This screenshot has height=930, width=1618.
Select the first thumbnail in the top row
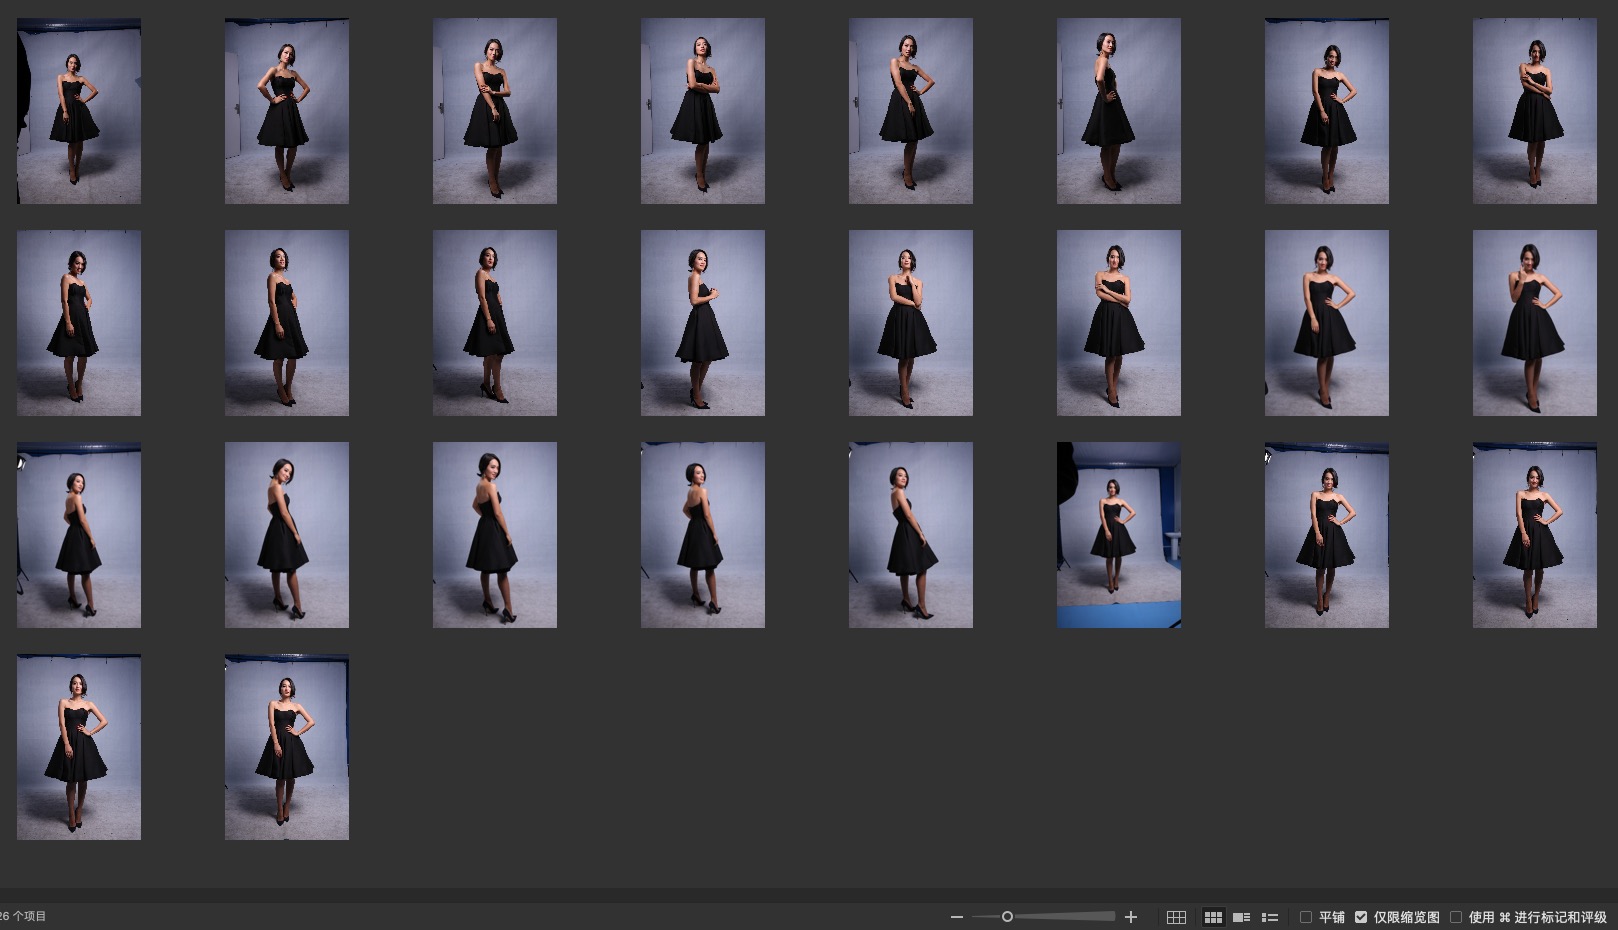click(79, 111)
